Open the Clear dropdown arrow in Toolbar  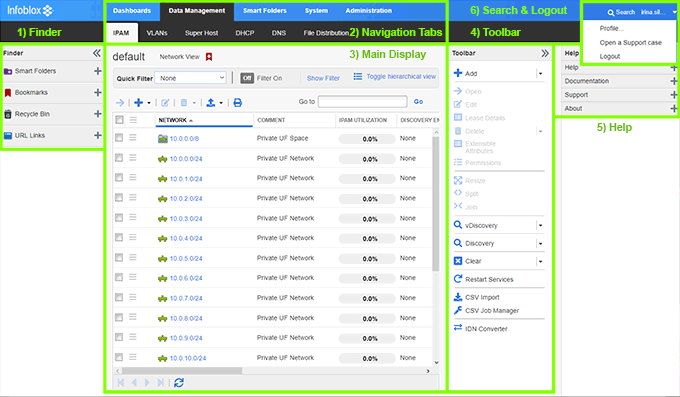click(x=540, y=261)
